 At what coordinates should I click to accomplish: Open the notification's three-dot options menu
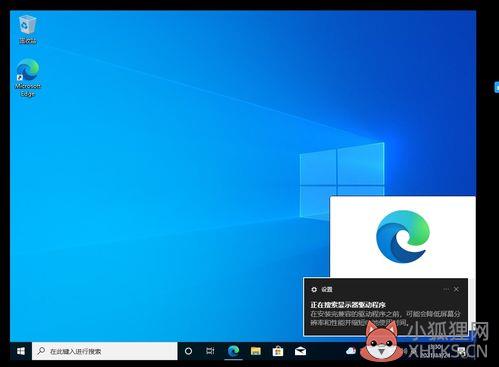point(446,289)
